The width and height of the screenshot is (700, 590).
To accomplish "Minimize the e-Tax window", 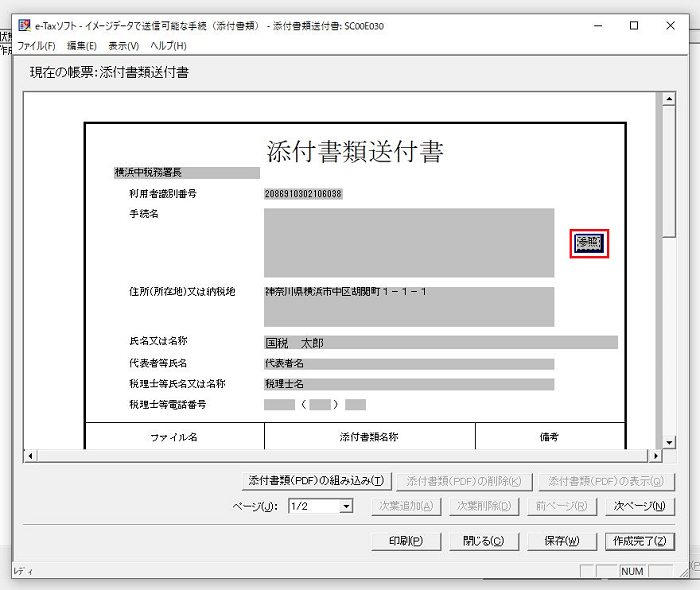I will [x=598, y=25].
